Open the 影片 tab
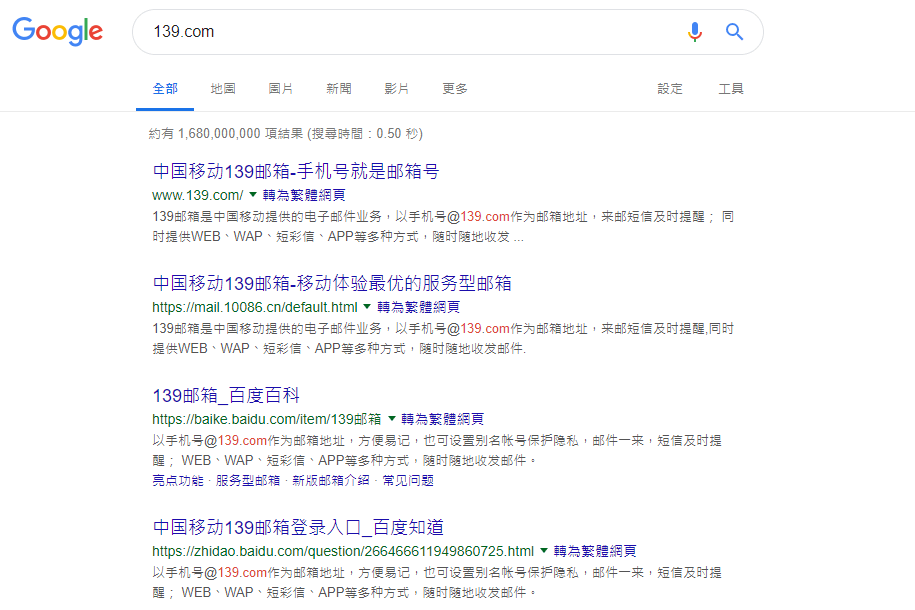Screen dimensions: 915x610 pyautogui.click(x=396, y=89)
